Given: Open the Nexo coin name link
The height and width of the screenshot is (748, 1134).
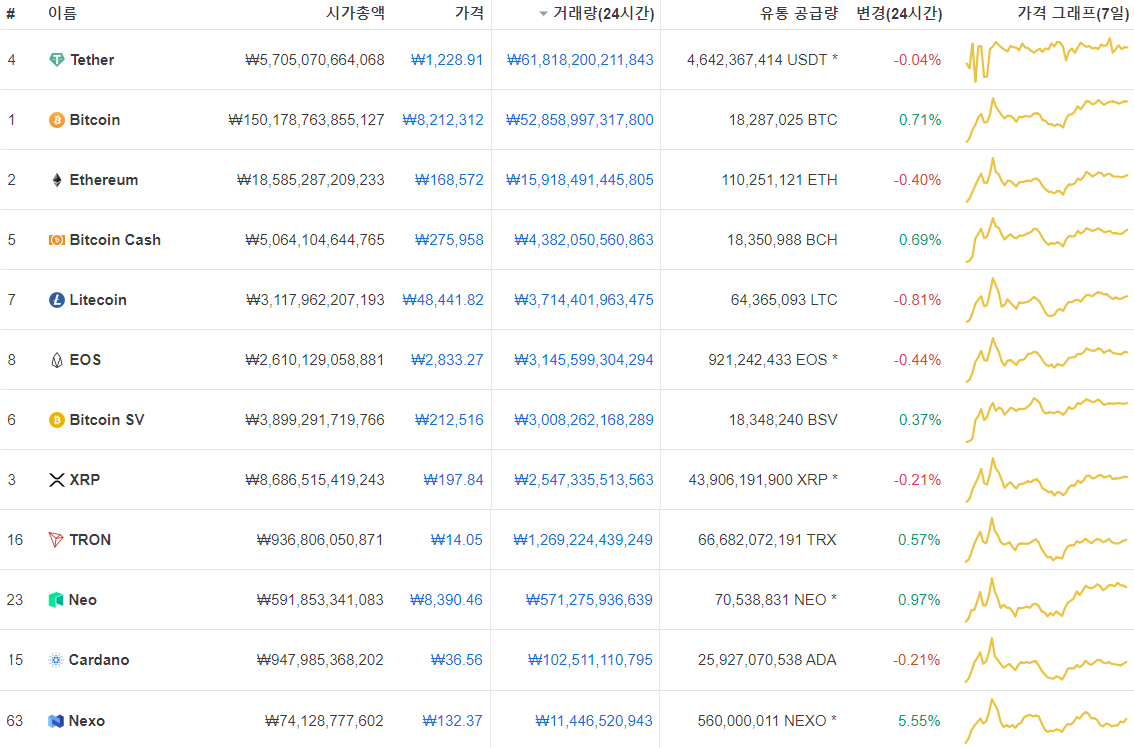Looking at the screenshot, I should [x=87, y=721].
